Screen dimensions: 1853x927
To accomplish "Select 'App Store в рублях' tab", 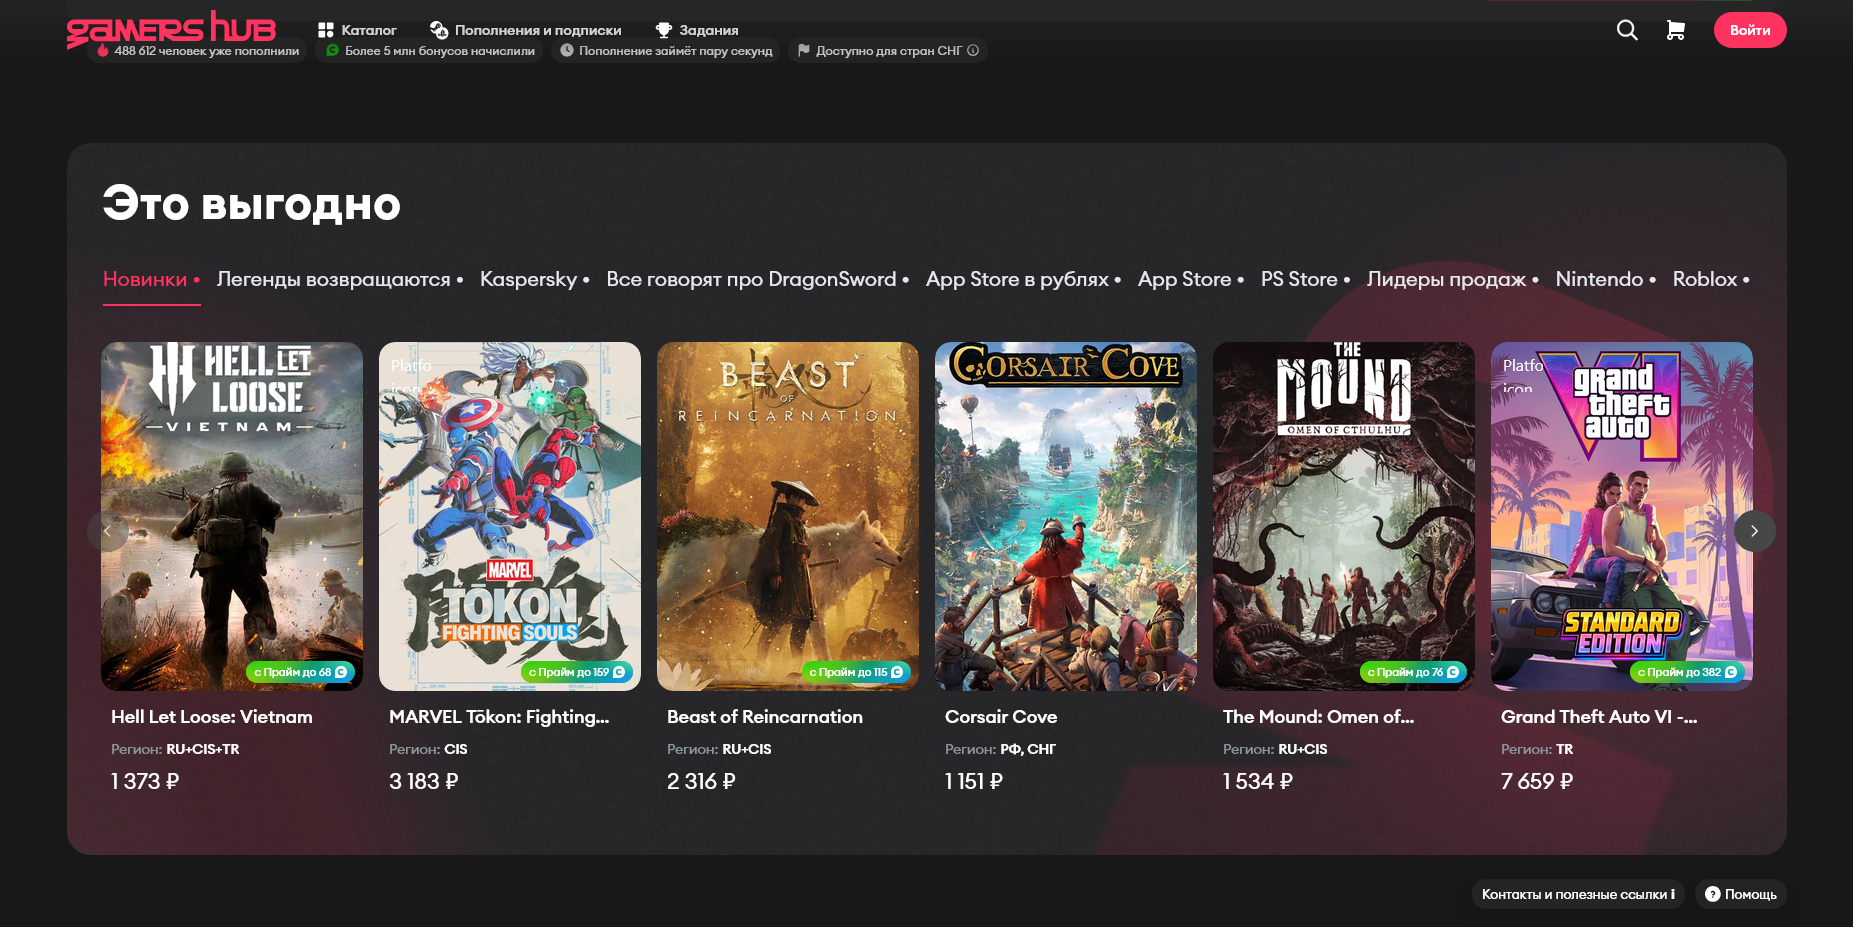I will click(1023, 279).
